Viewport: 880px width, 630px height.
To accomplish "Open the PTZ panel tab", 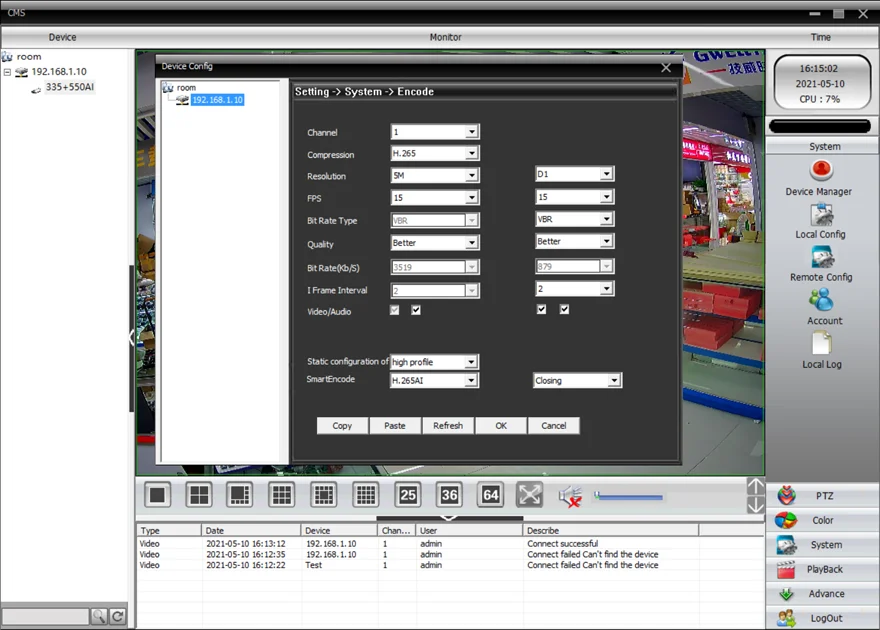I will 822,496.
